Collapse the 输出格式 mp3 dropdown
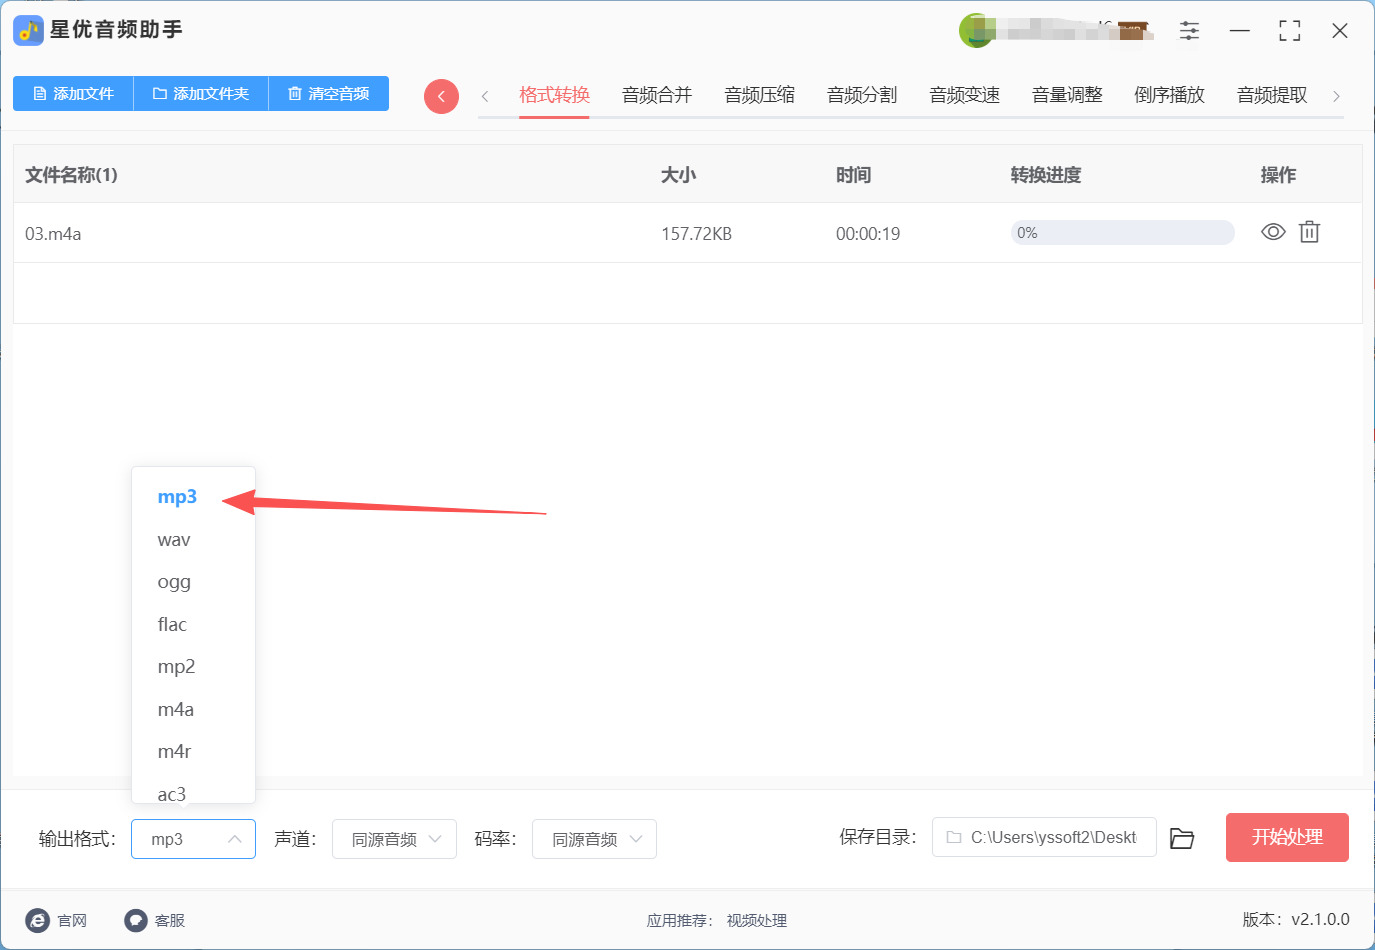Screen dimensions: 1375x950 [x=193, y=839]
